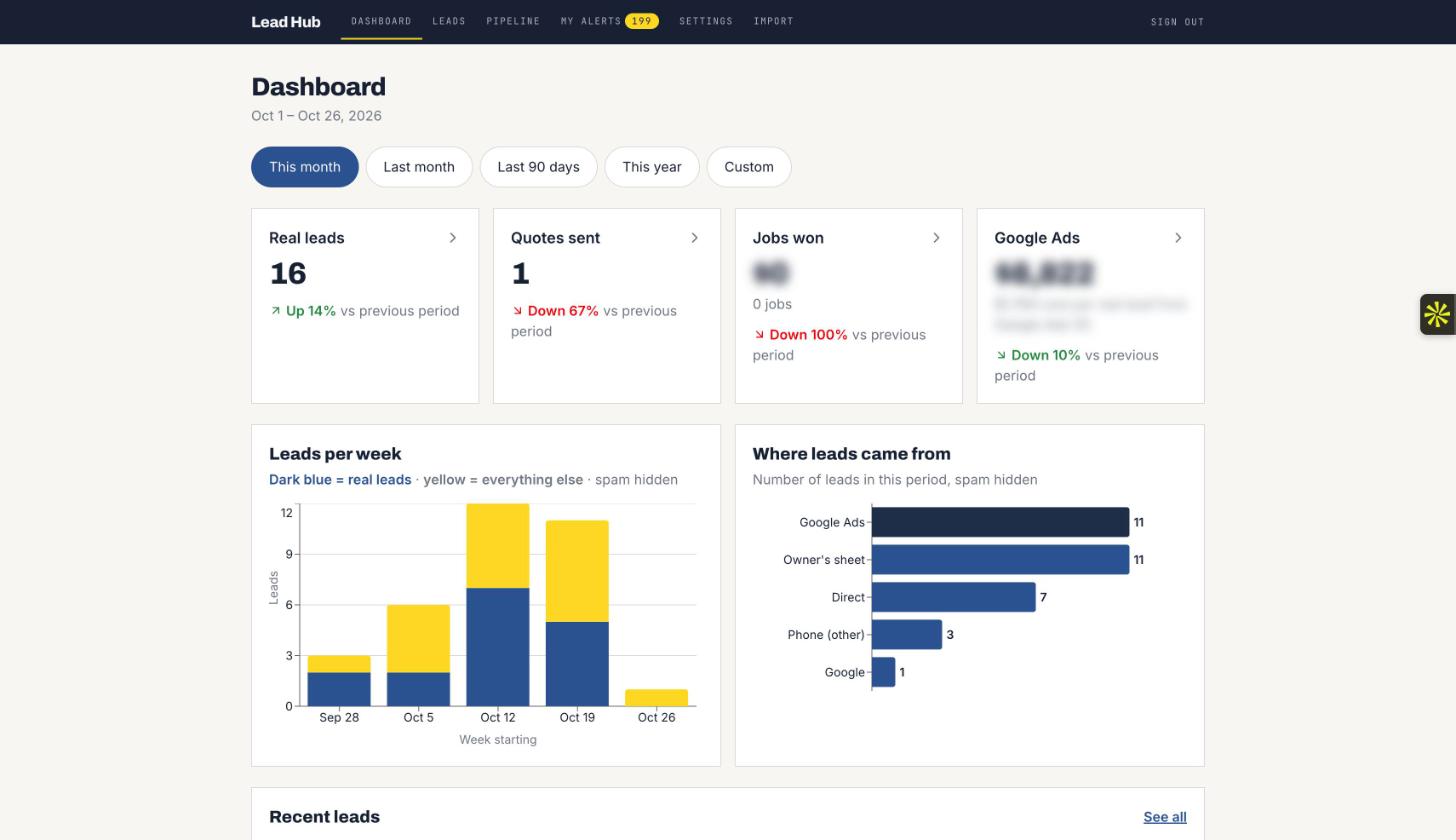The width and height of the screenshot is (1456, 840).
Task: Click the 'Recent leads' heading
Action: pyautogui.click(x=325, y=817)
